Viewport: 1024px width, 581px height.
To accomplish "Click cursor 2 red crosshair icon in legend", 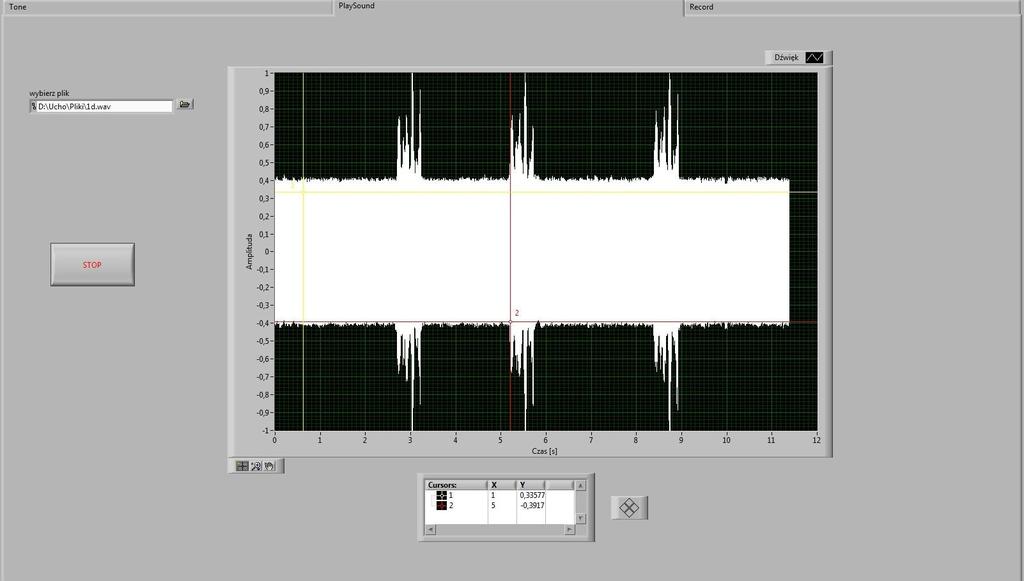I will (x=441, y=505).
